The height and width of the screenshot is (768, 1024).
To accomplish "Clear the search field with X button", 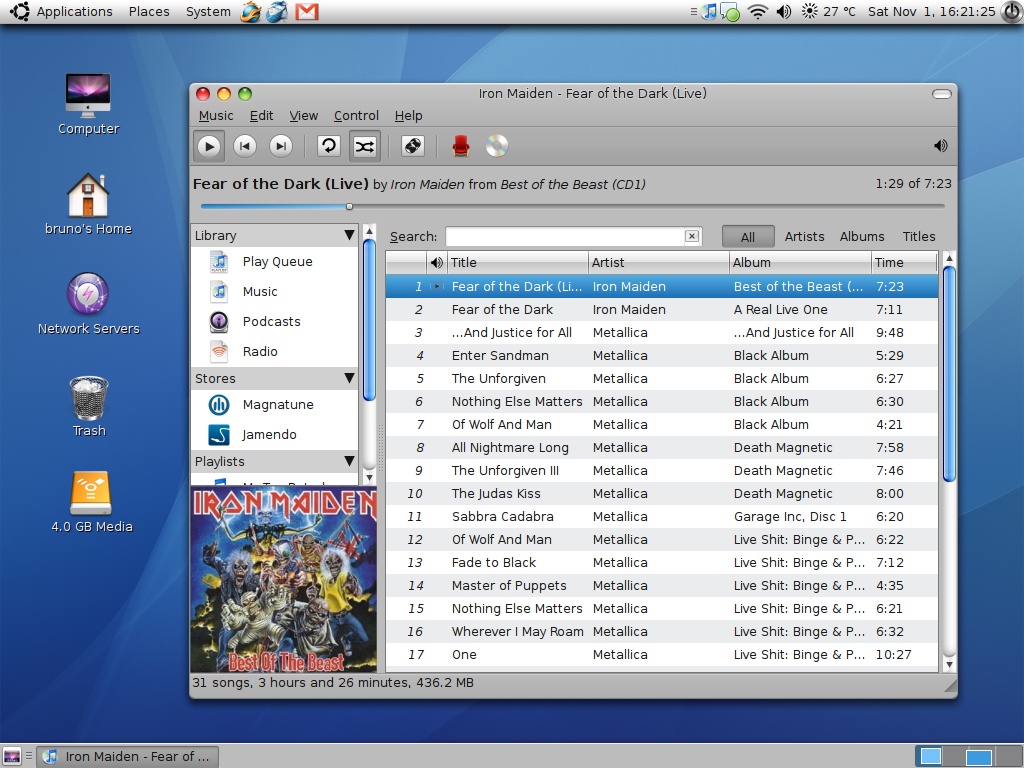I will (x=692, y=236).
